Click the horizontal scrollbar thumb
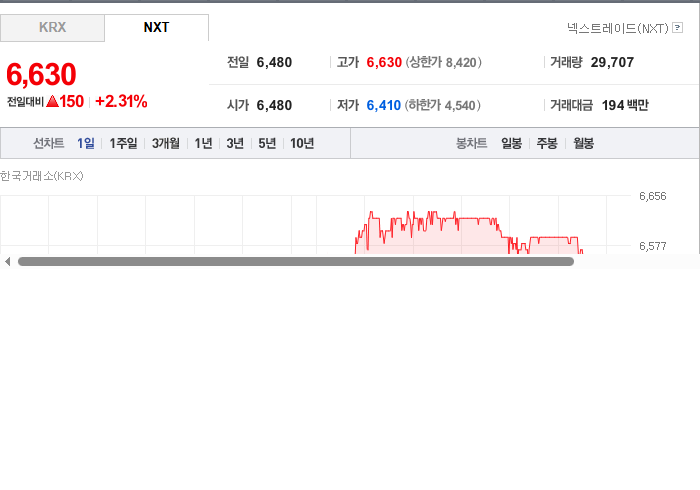The height and width of the screenshot is (490, 700). click(296, 262)
